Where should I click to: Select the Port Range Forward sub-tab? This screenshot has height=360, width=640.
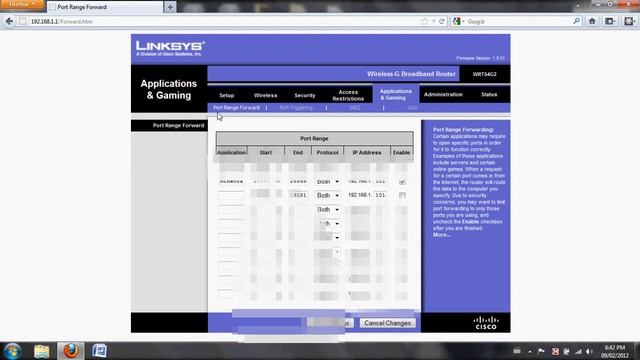click(x=236, y=108)
